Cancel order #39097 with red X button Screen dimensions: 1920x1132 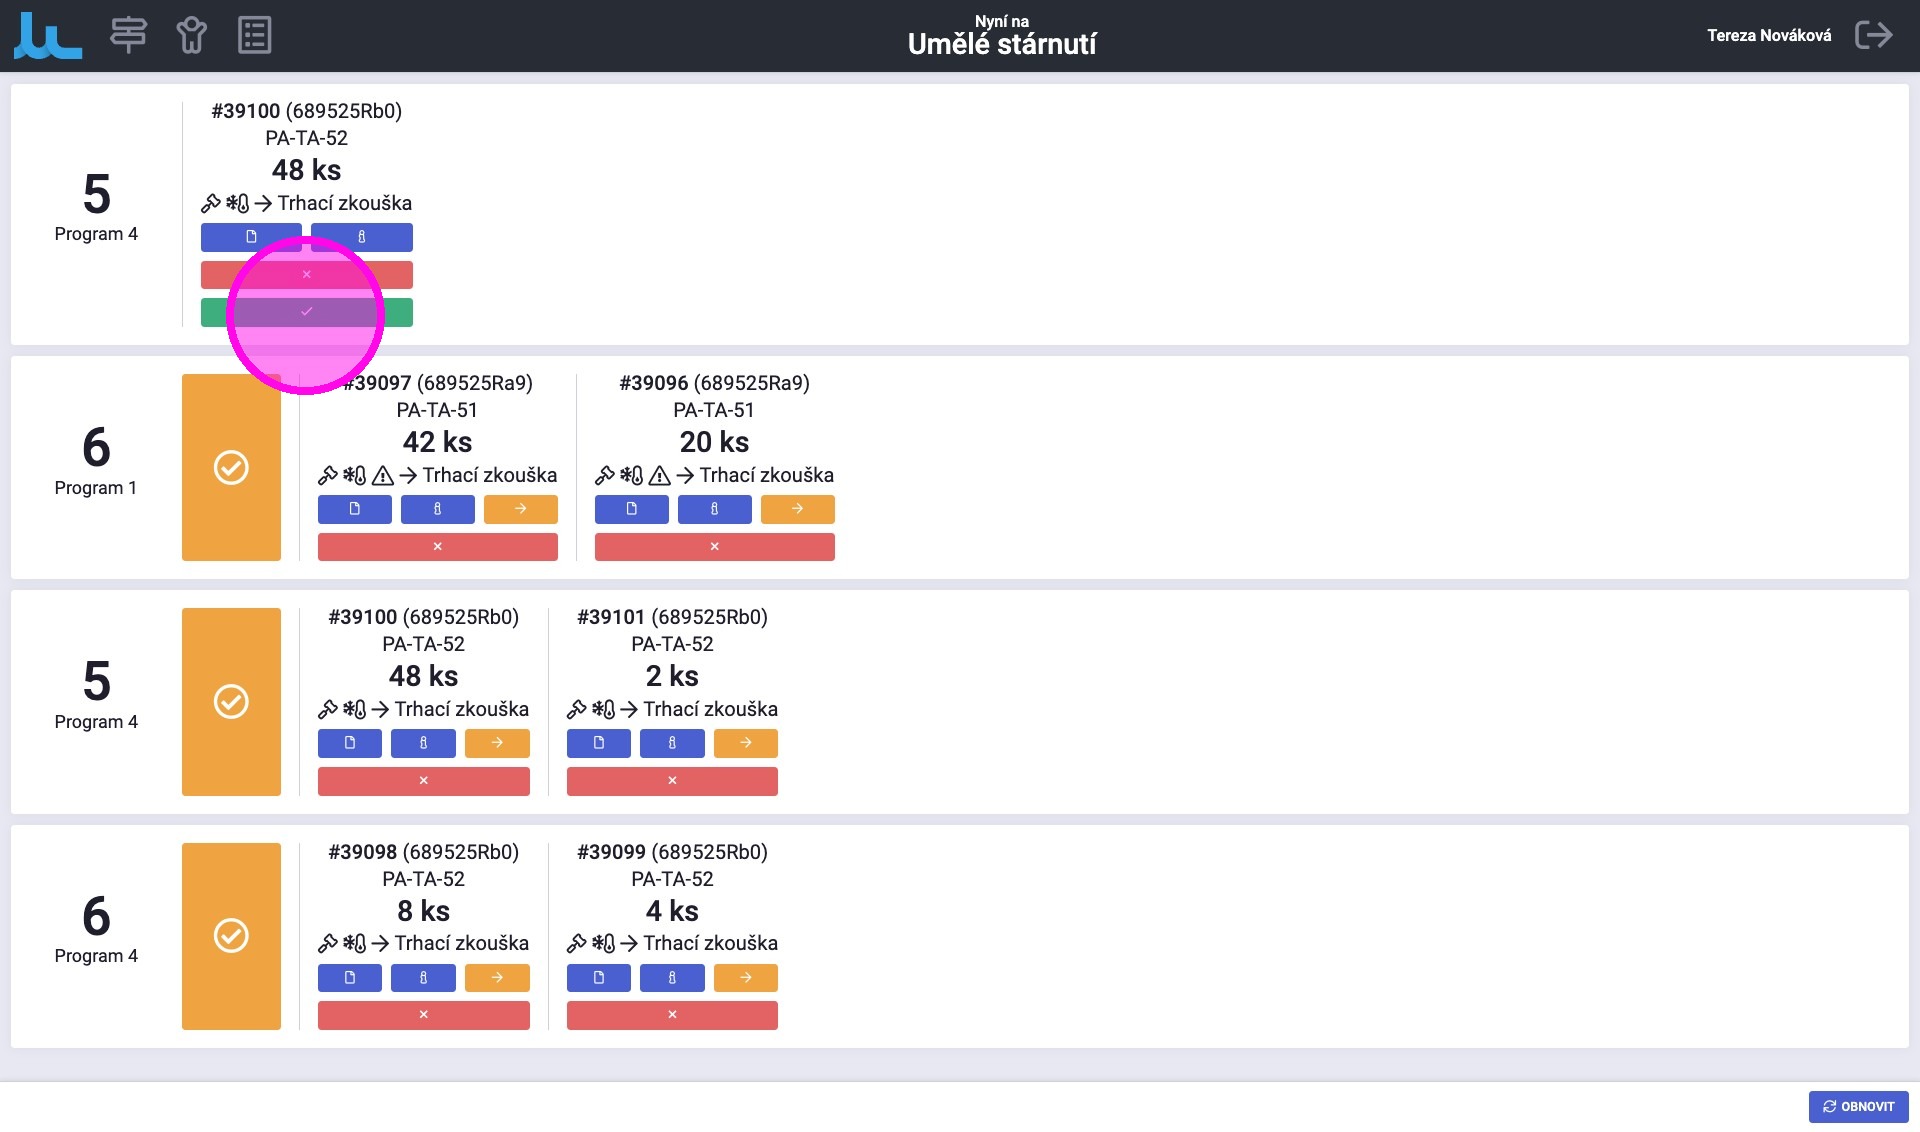[437, 547]
